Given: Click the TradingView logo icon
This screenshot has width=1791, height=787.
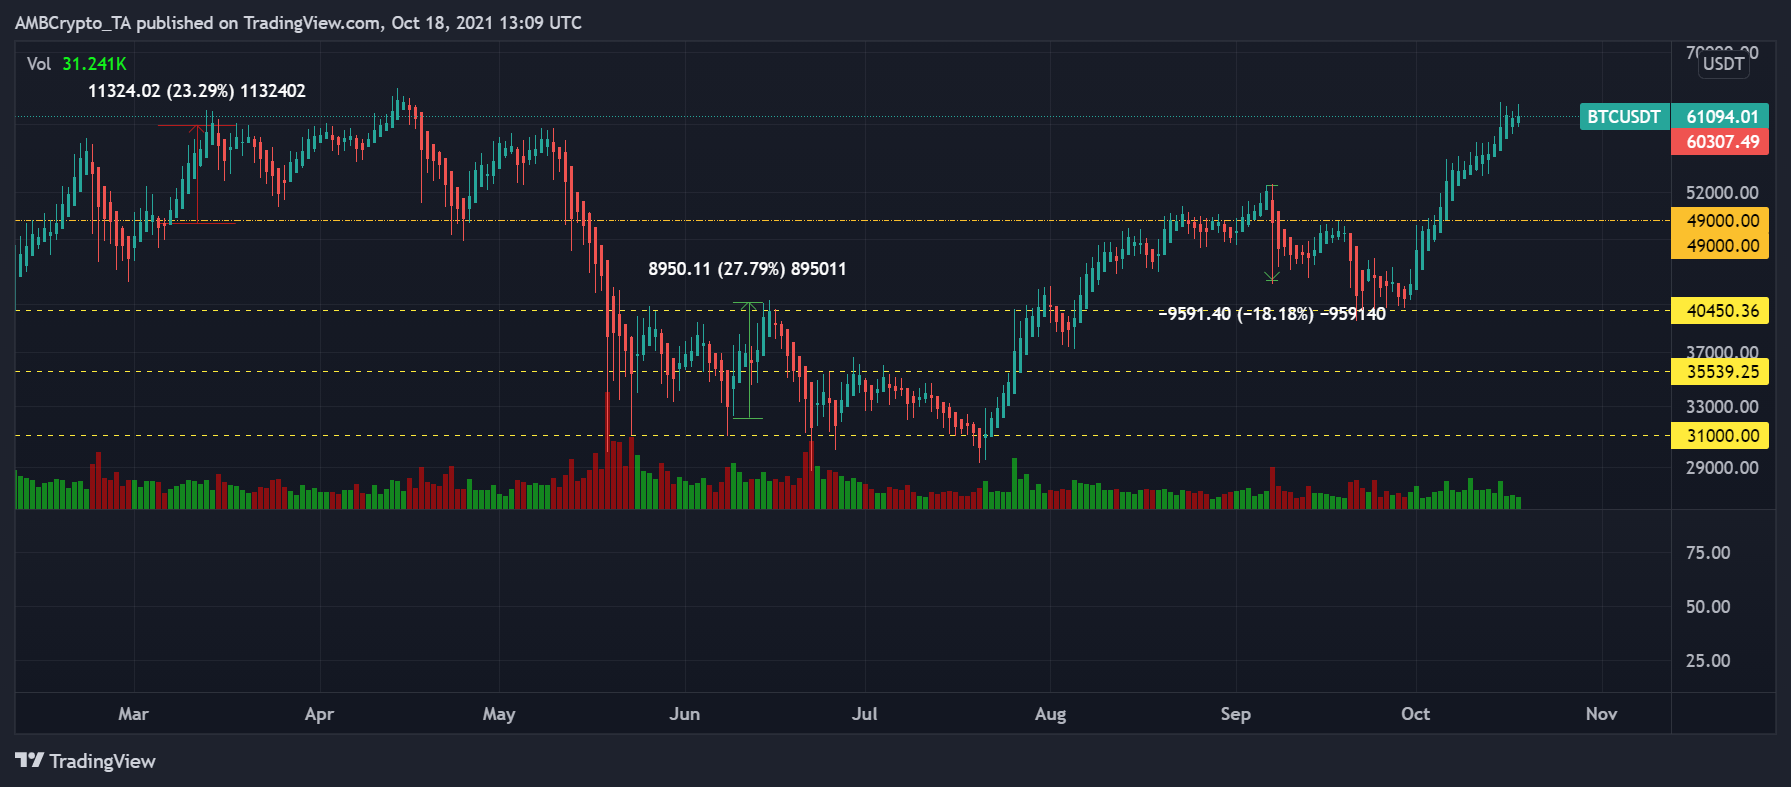Looking at the screenshot, I should [30, 761].
